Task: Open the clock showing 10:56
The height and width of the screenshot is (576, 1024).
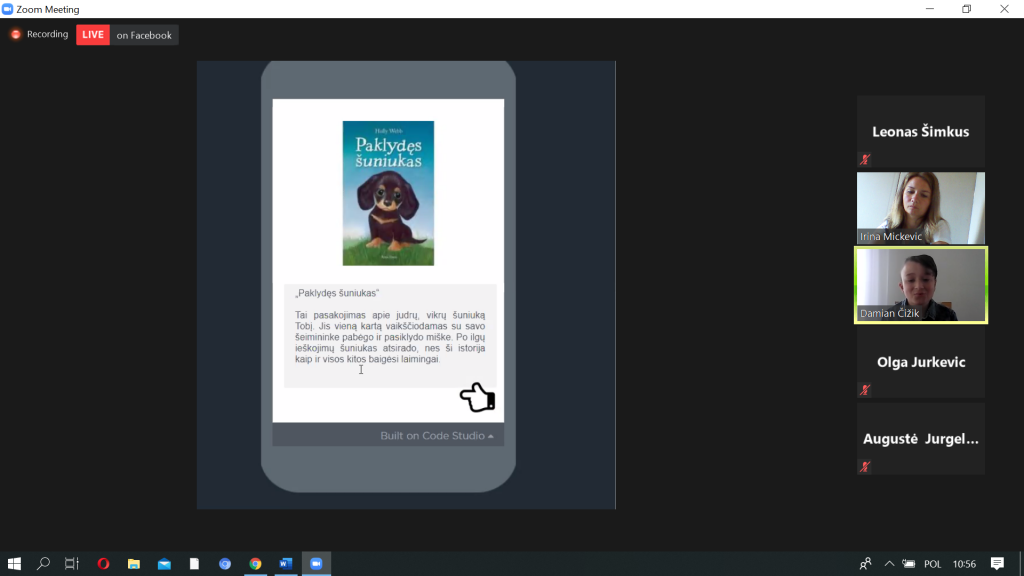Action: (x=964, y=564)
